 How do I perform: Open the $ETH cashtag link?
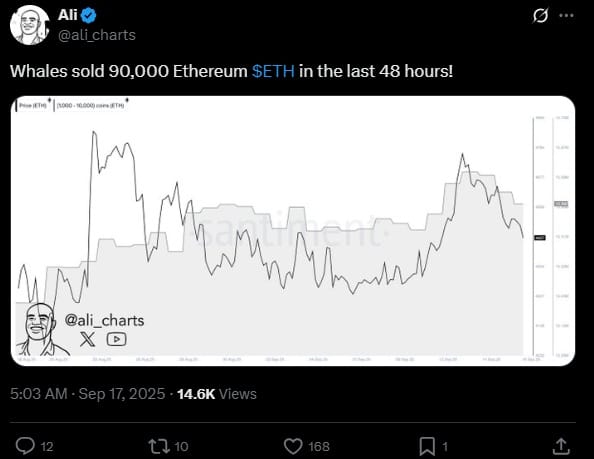[x=273, y=71]
